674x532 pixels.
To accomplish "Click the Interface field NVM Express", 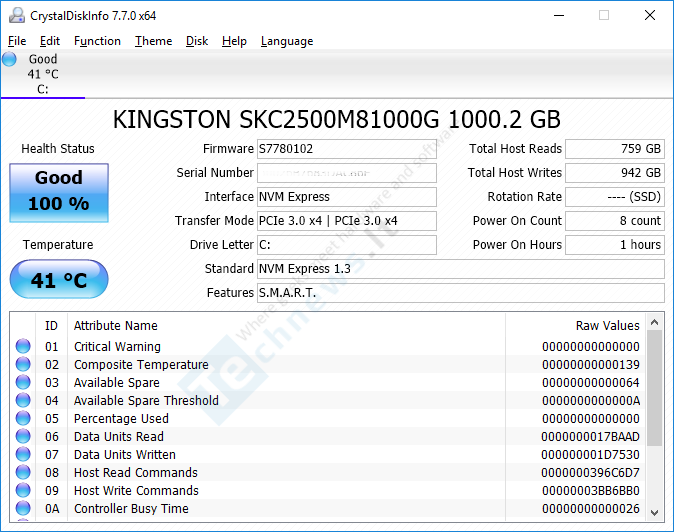I will point(347,197).
